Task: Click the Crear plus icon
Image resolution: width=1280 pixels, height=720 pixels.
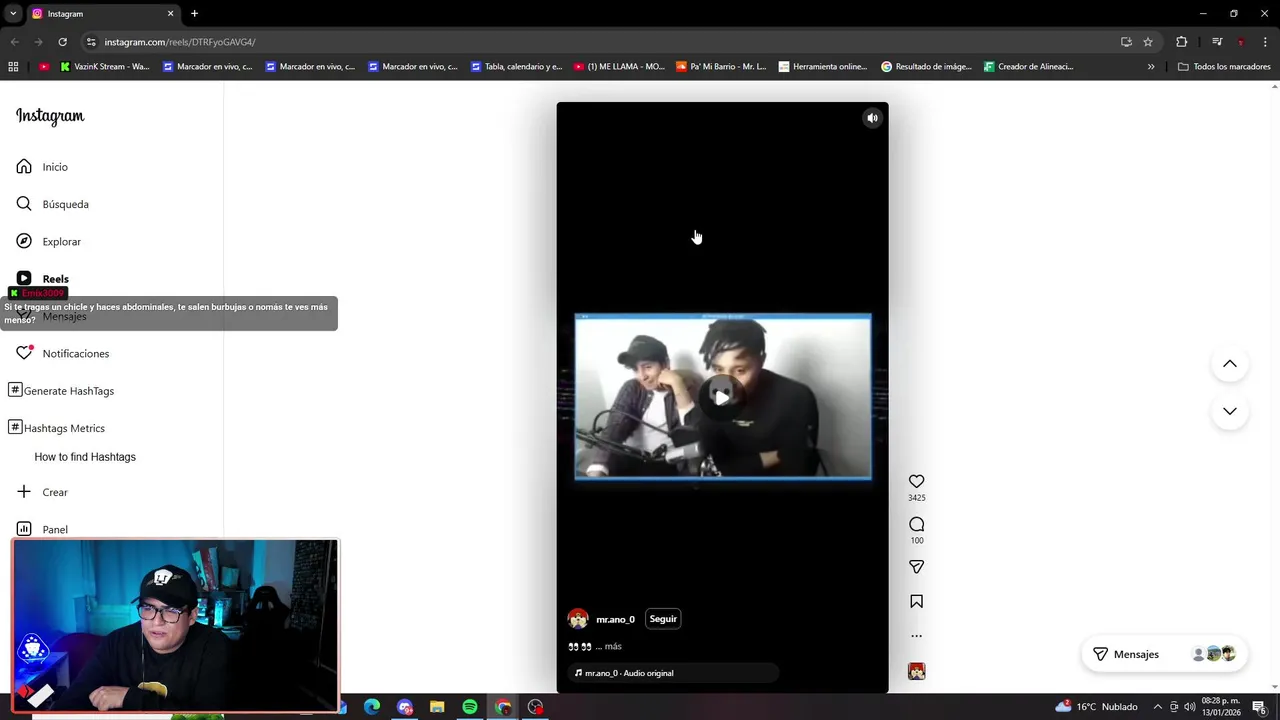Action: click(24, 492)
